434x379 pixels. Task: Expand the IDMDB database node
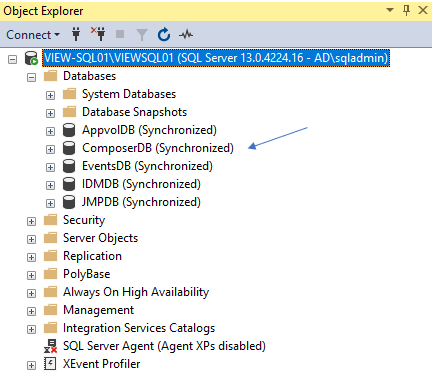(x=50, y=186)
